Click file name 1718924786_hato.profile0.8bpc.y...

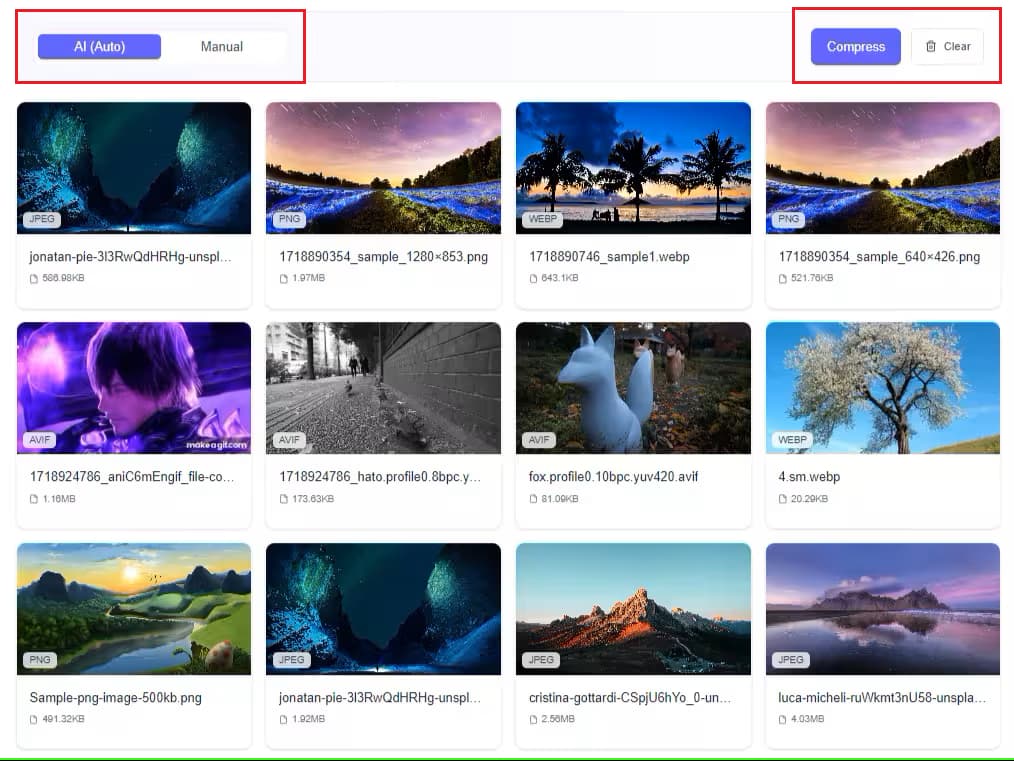(x=380, y=477)
